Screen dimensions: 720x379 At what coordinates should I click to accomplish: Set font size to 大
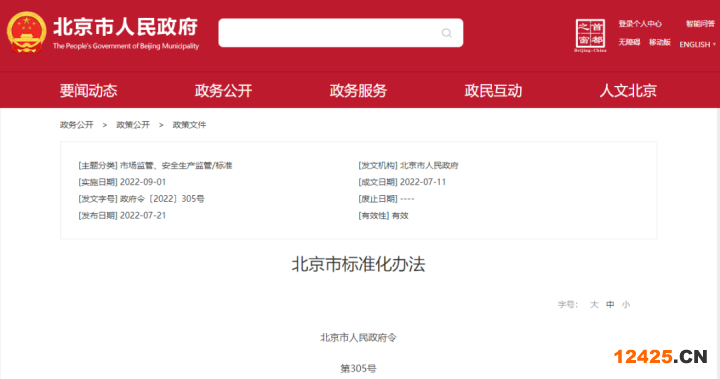tap(594, 305)
